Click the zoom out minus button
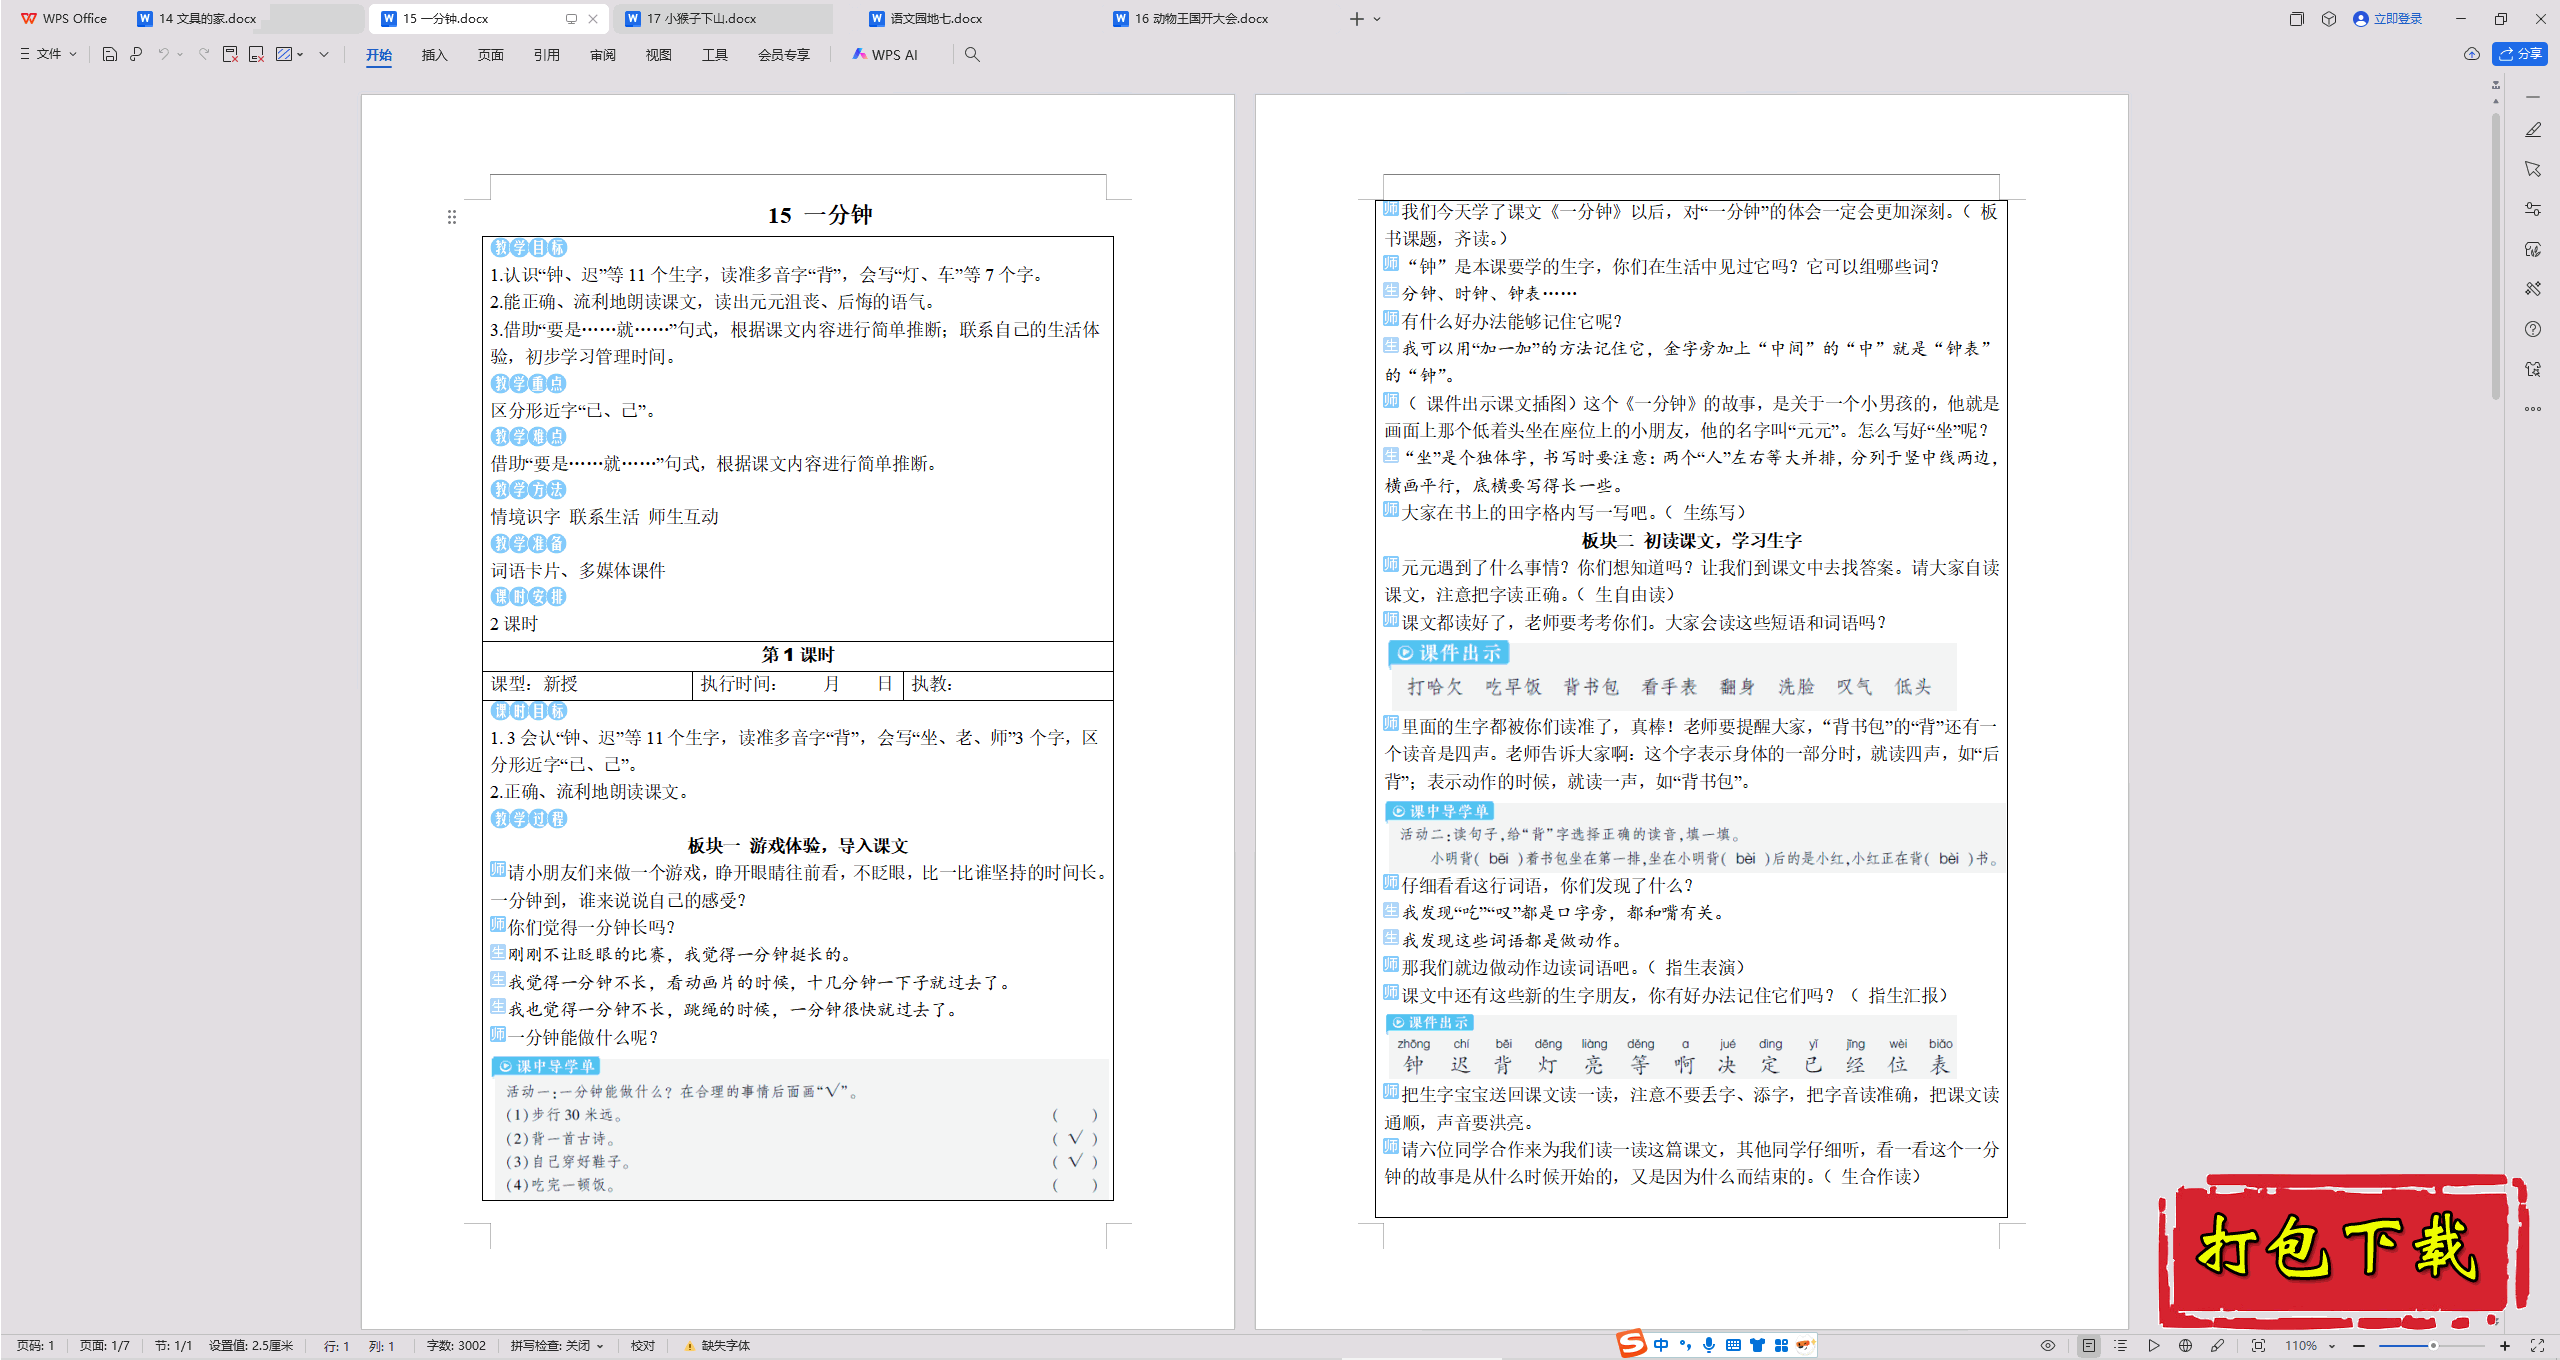The width and height of the screenshot is (2560, 1360). point(2359,1346)
